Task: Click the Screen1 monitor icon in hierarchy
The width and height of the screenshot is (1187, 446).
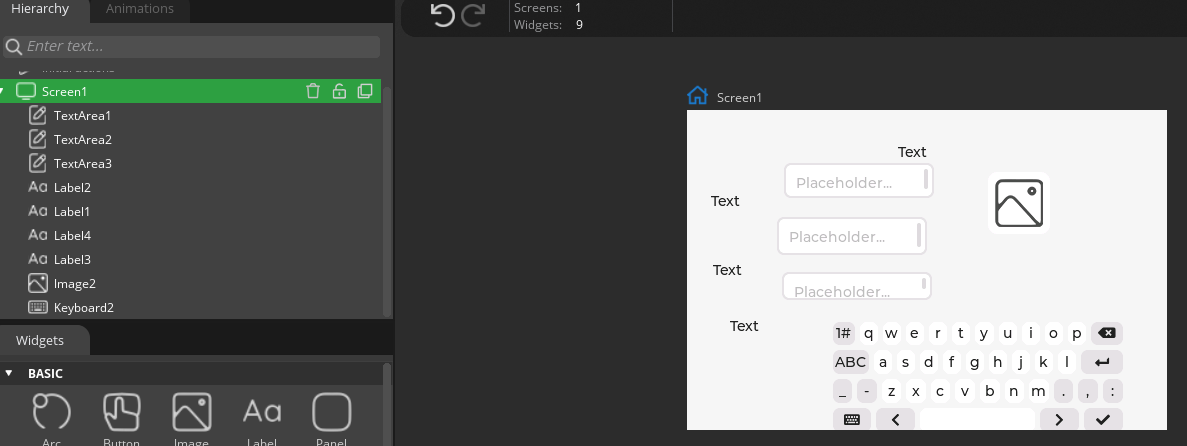Action: (x=26, y=92)
